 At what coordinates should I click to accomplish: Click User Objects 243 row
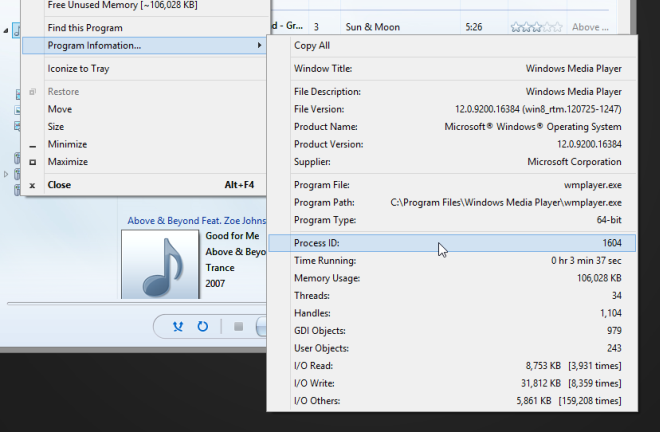click(452, 348)
